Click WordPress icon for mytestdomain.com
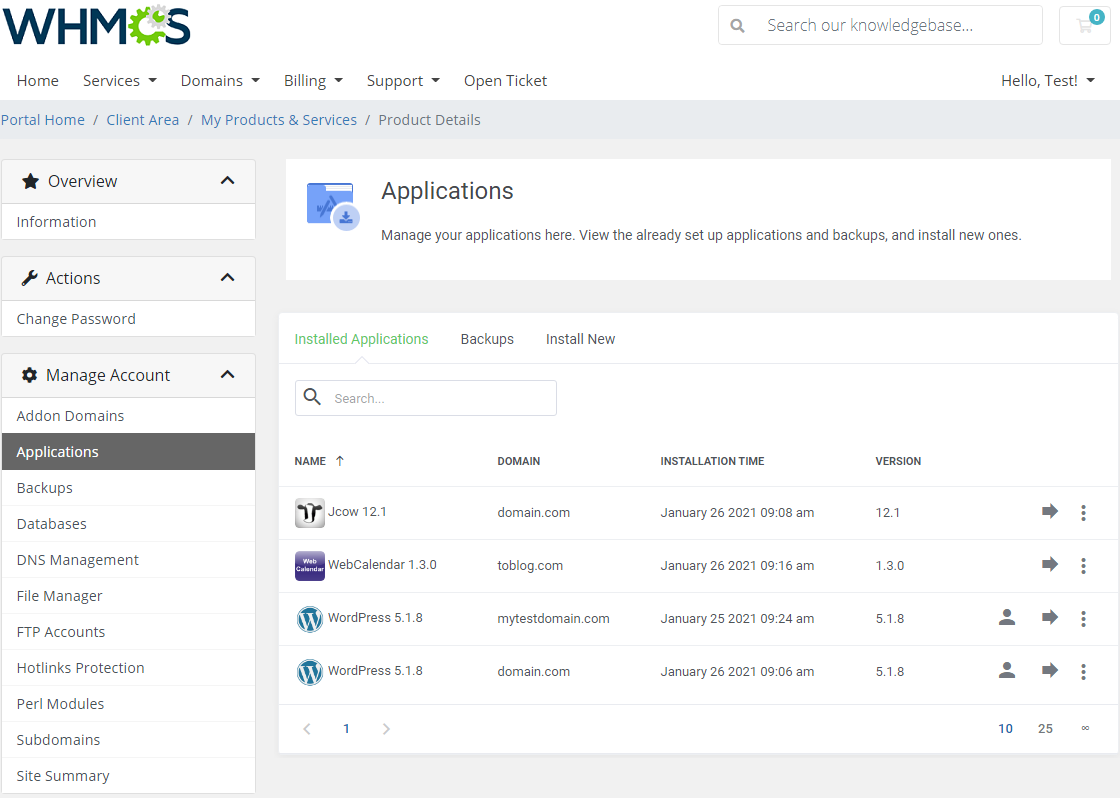The width and height of the screenshot is (1120, 798). coord(309,619)
